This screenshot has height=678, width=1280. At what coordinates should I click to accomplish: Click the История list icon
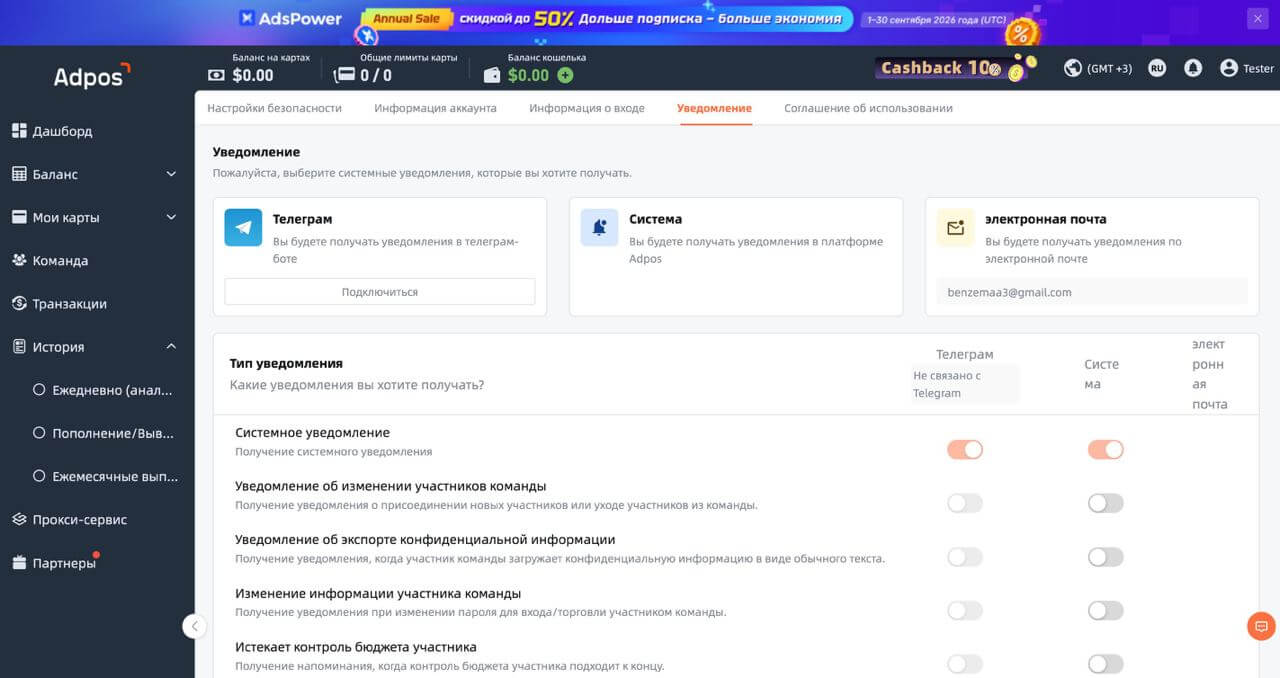click(x=19, y=347)
